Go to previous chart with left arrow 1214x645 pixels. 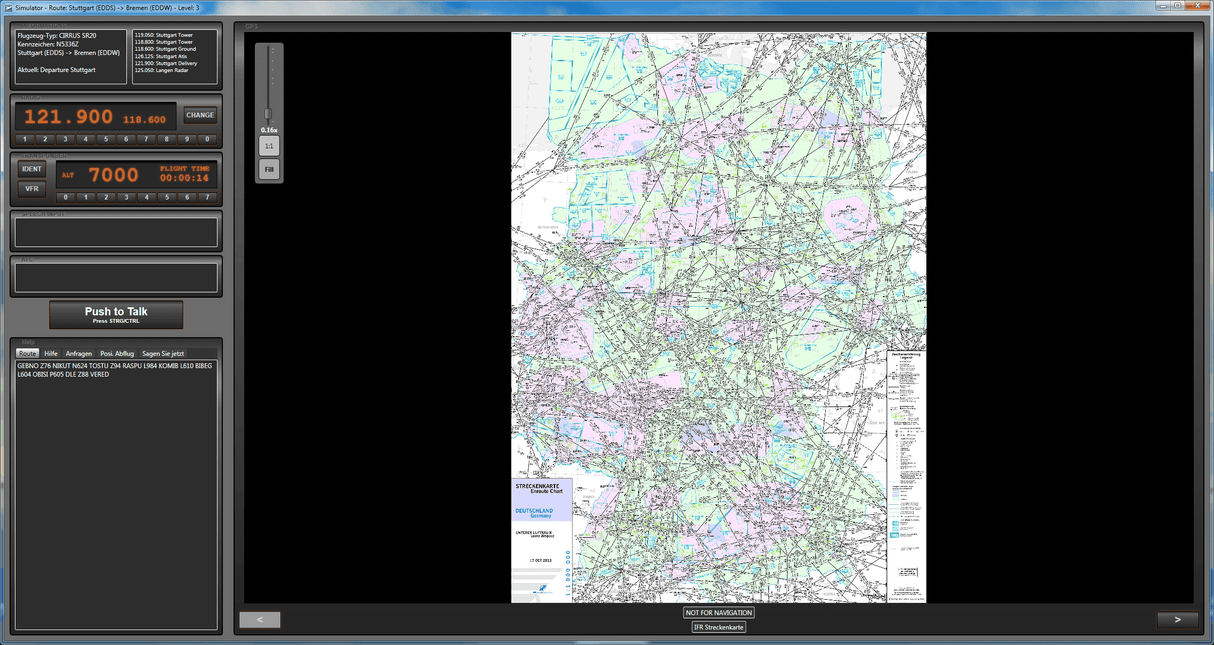tap(260, 620)
